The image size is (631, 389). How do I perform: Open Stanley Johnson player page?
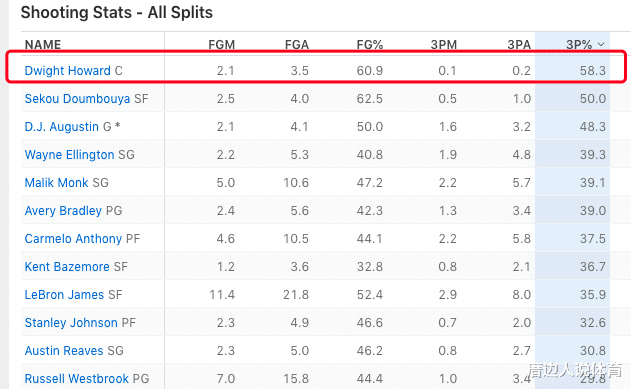tap(71, 323)
